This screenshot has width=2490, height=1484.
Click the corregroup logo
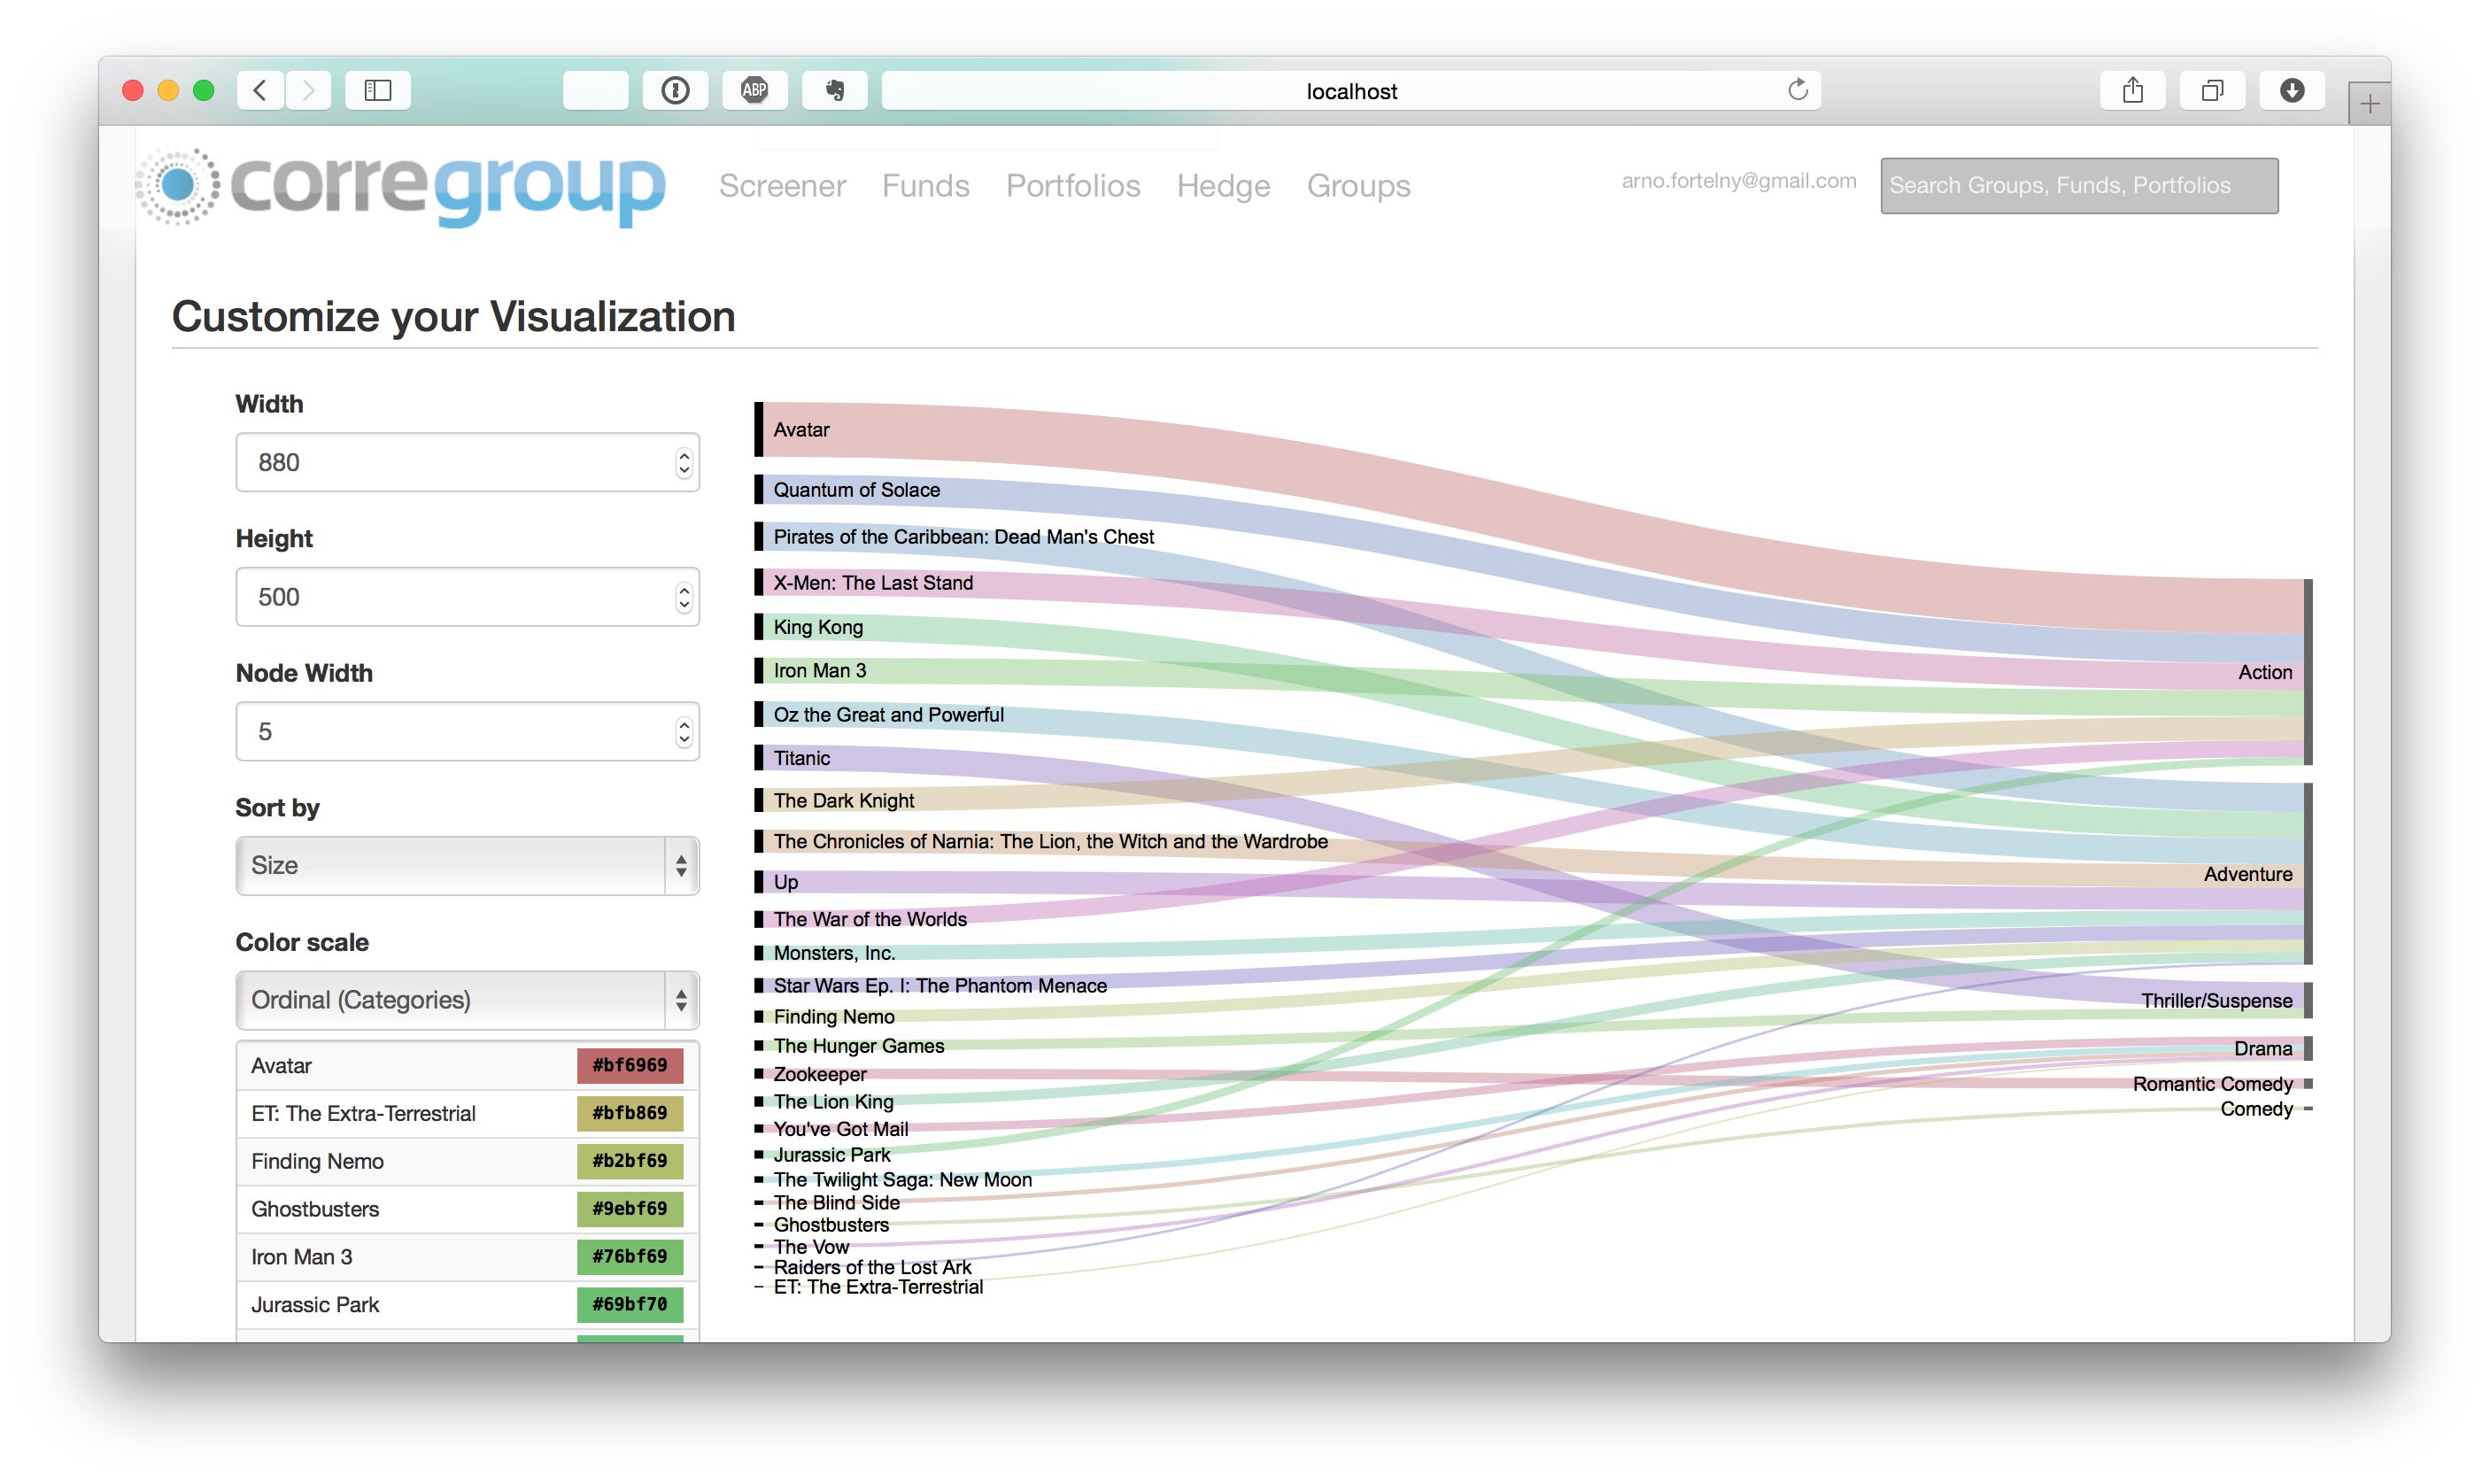(x=400, y=186)
